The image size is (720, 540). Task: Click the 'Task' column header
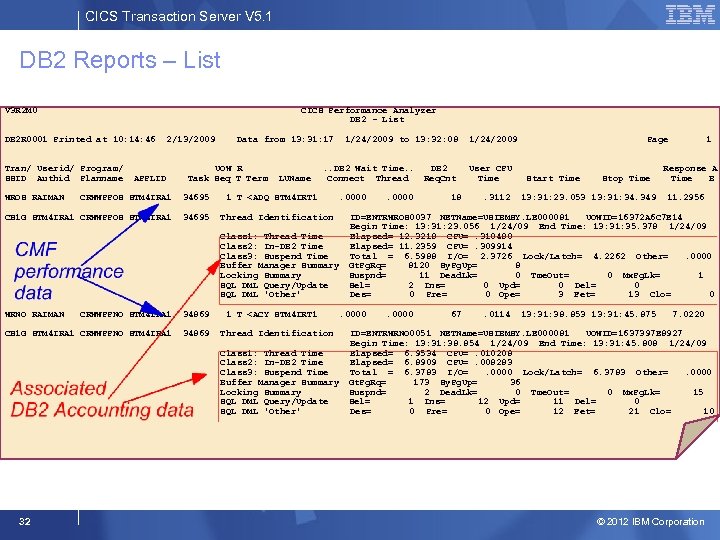[198, 178]
